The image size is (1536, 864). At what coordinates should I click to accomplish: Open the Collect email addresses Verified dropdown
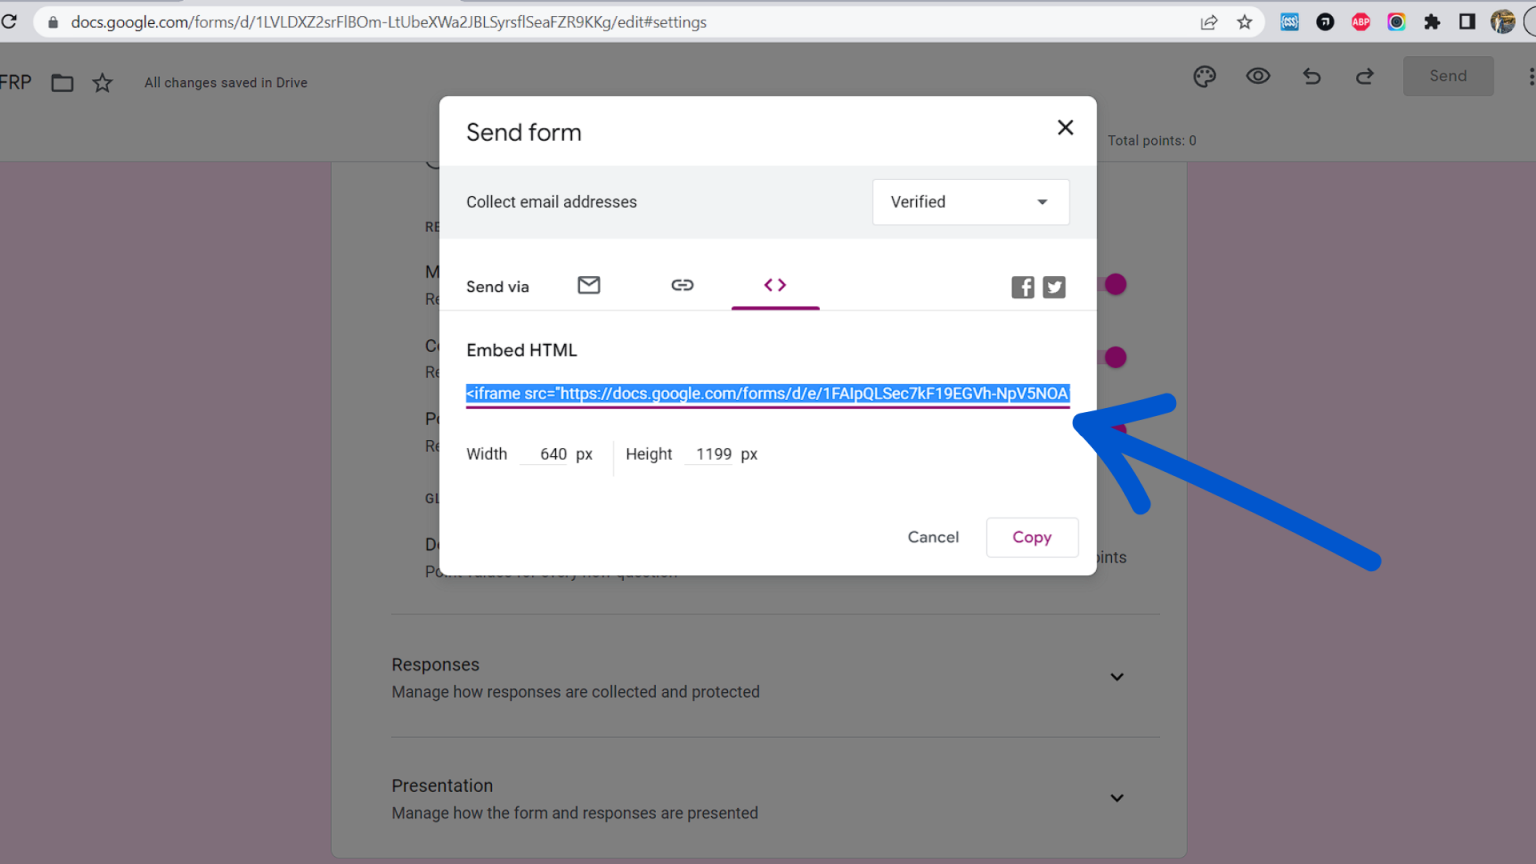[969, 201]
